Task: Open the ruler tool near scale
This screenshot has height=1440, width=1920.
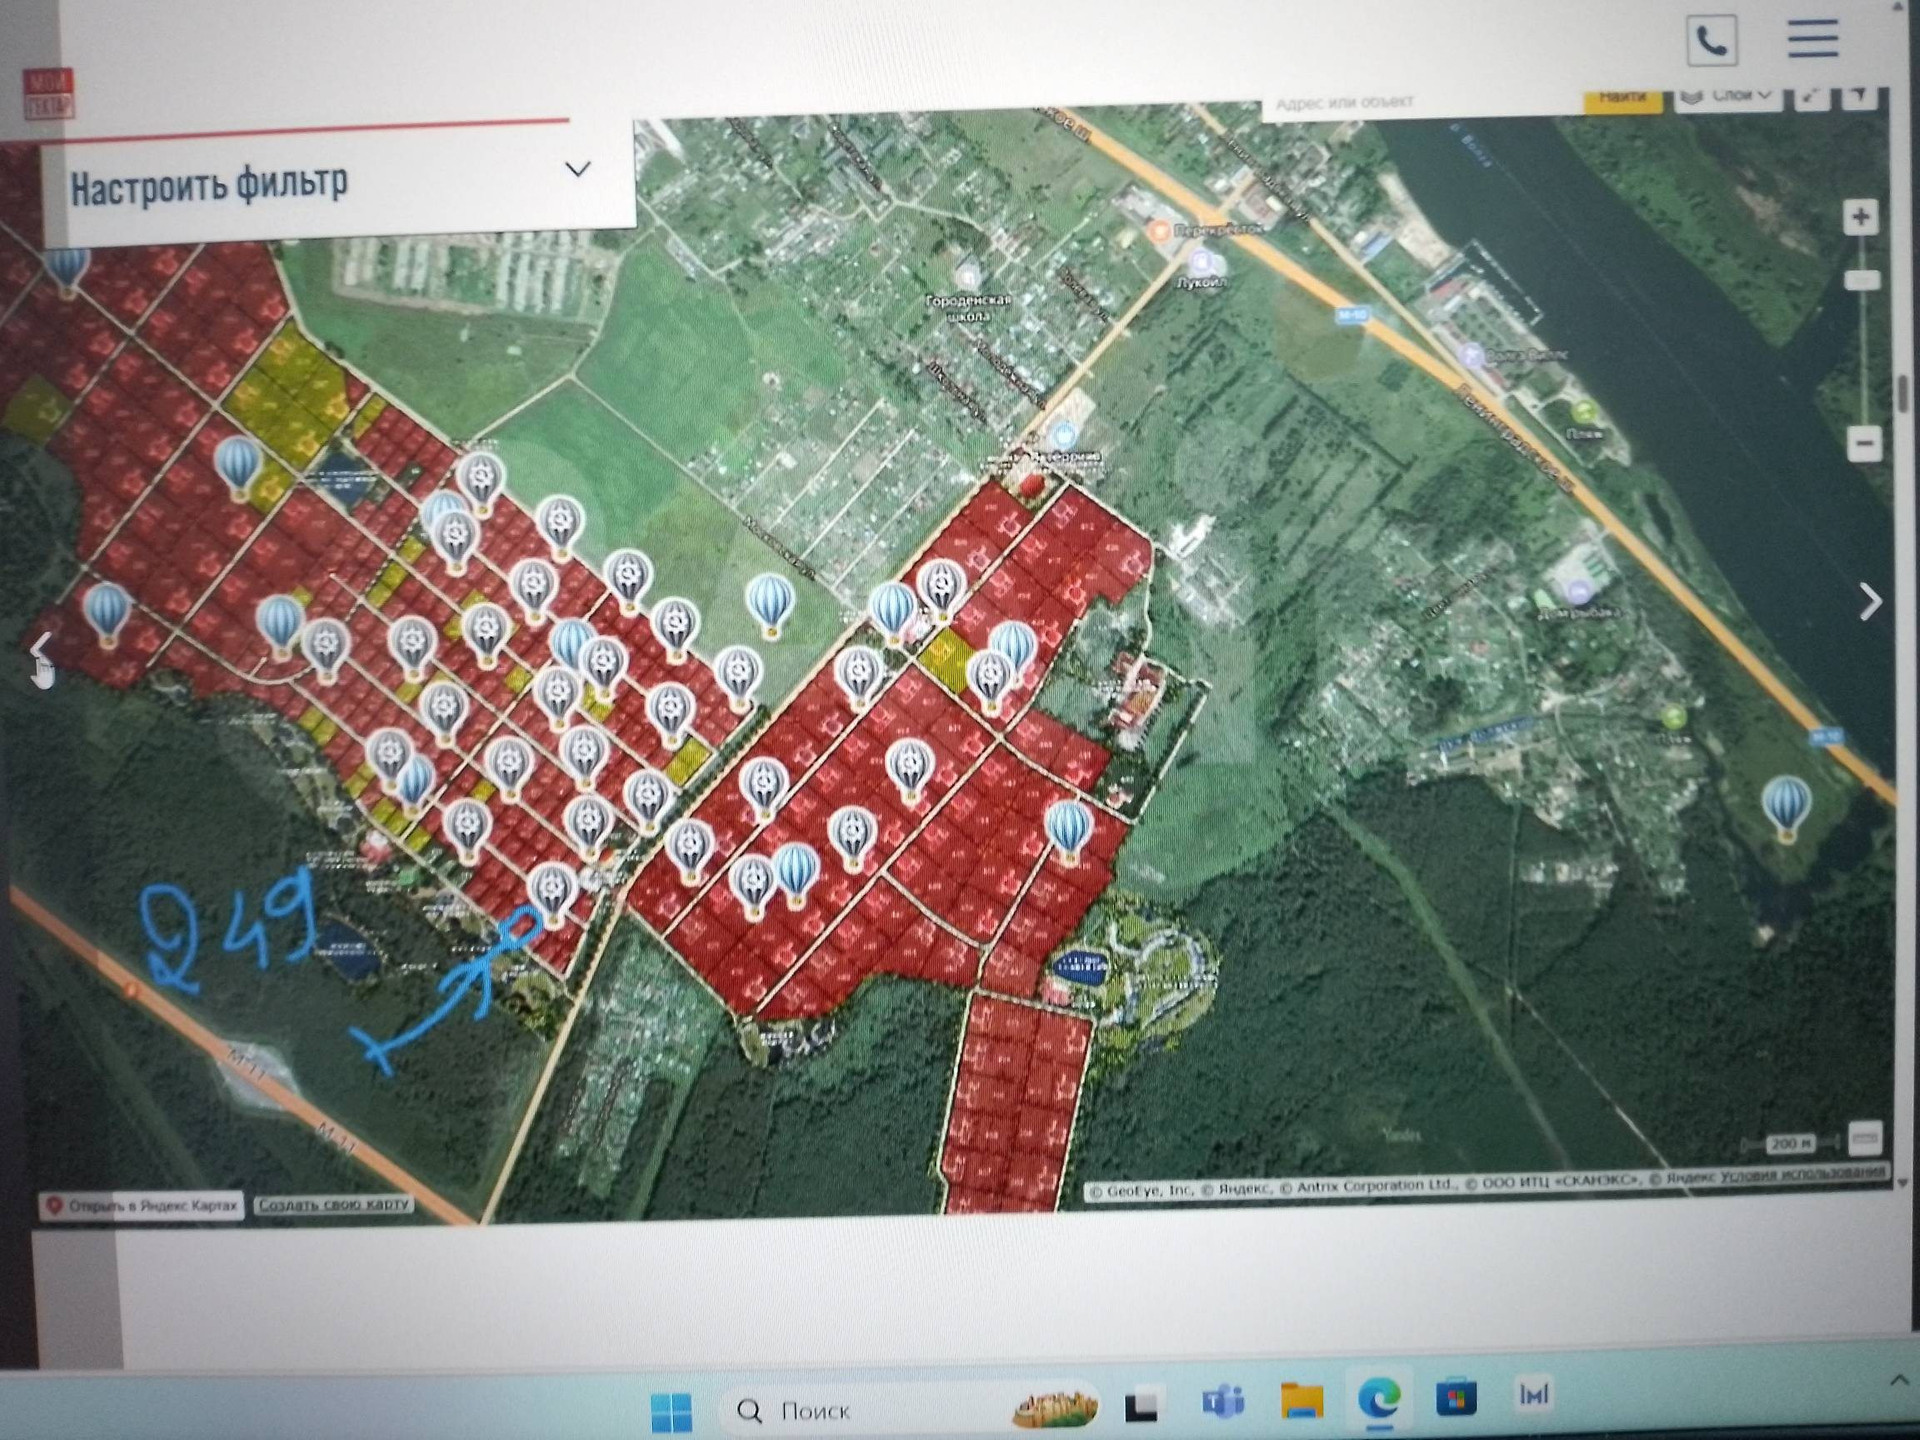Action: tap(1864, 1138)
